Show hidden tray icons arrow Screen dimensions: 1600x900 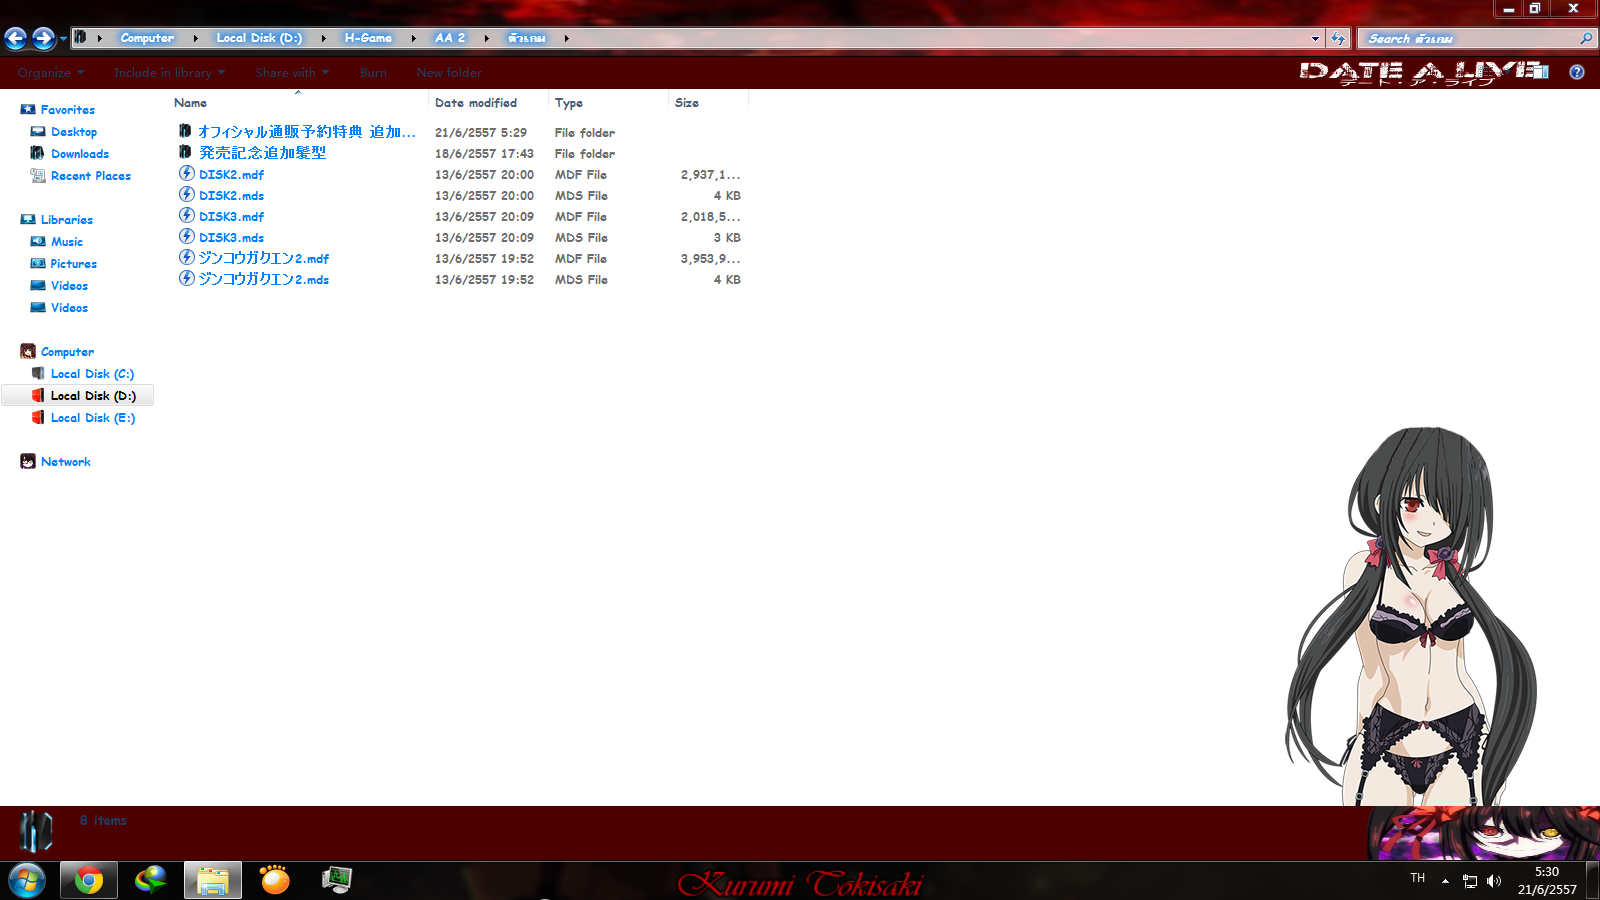click(x=1445, y=881)
